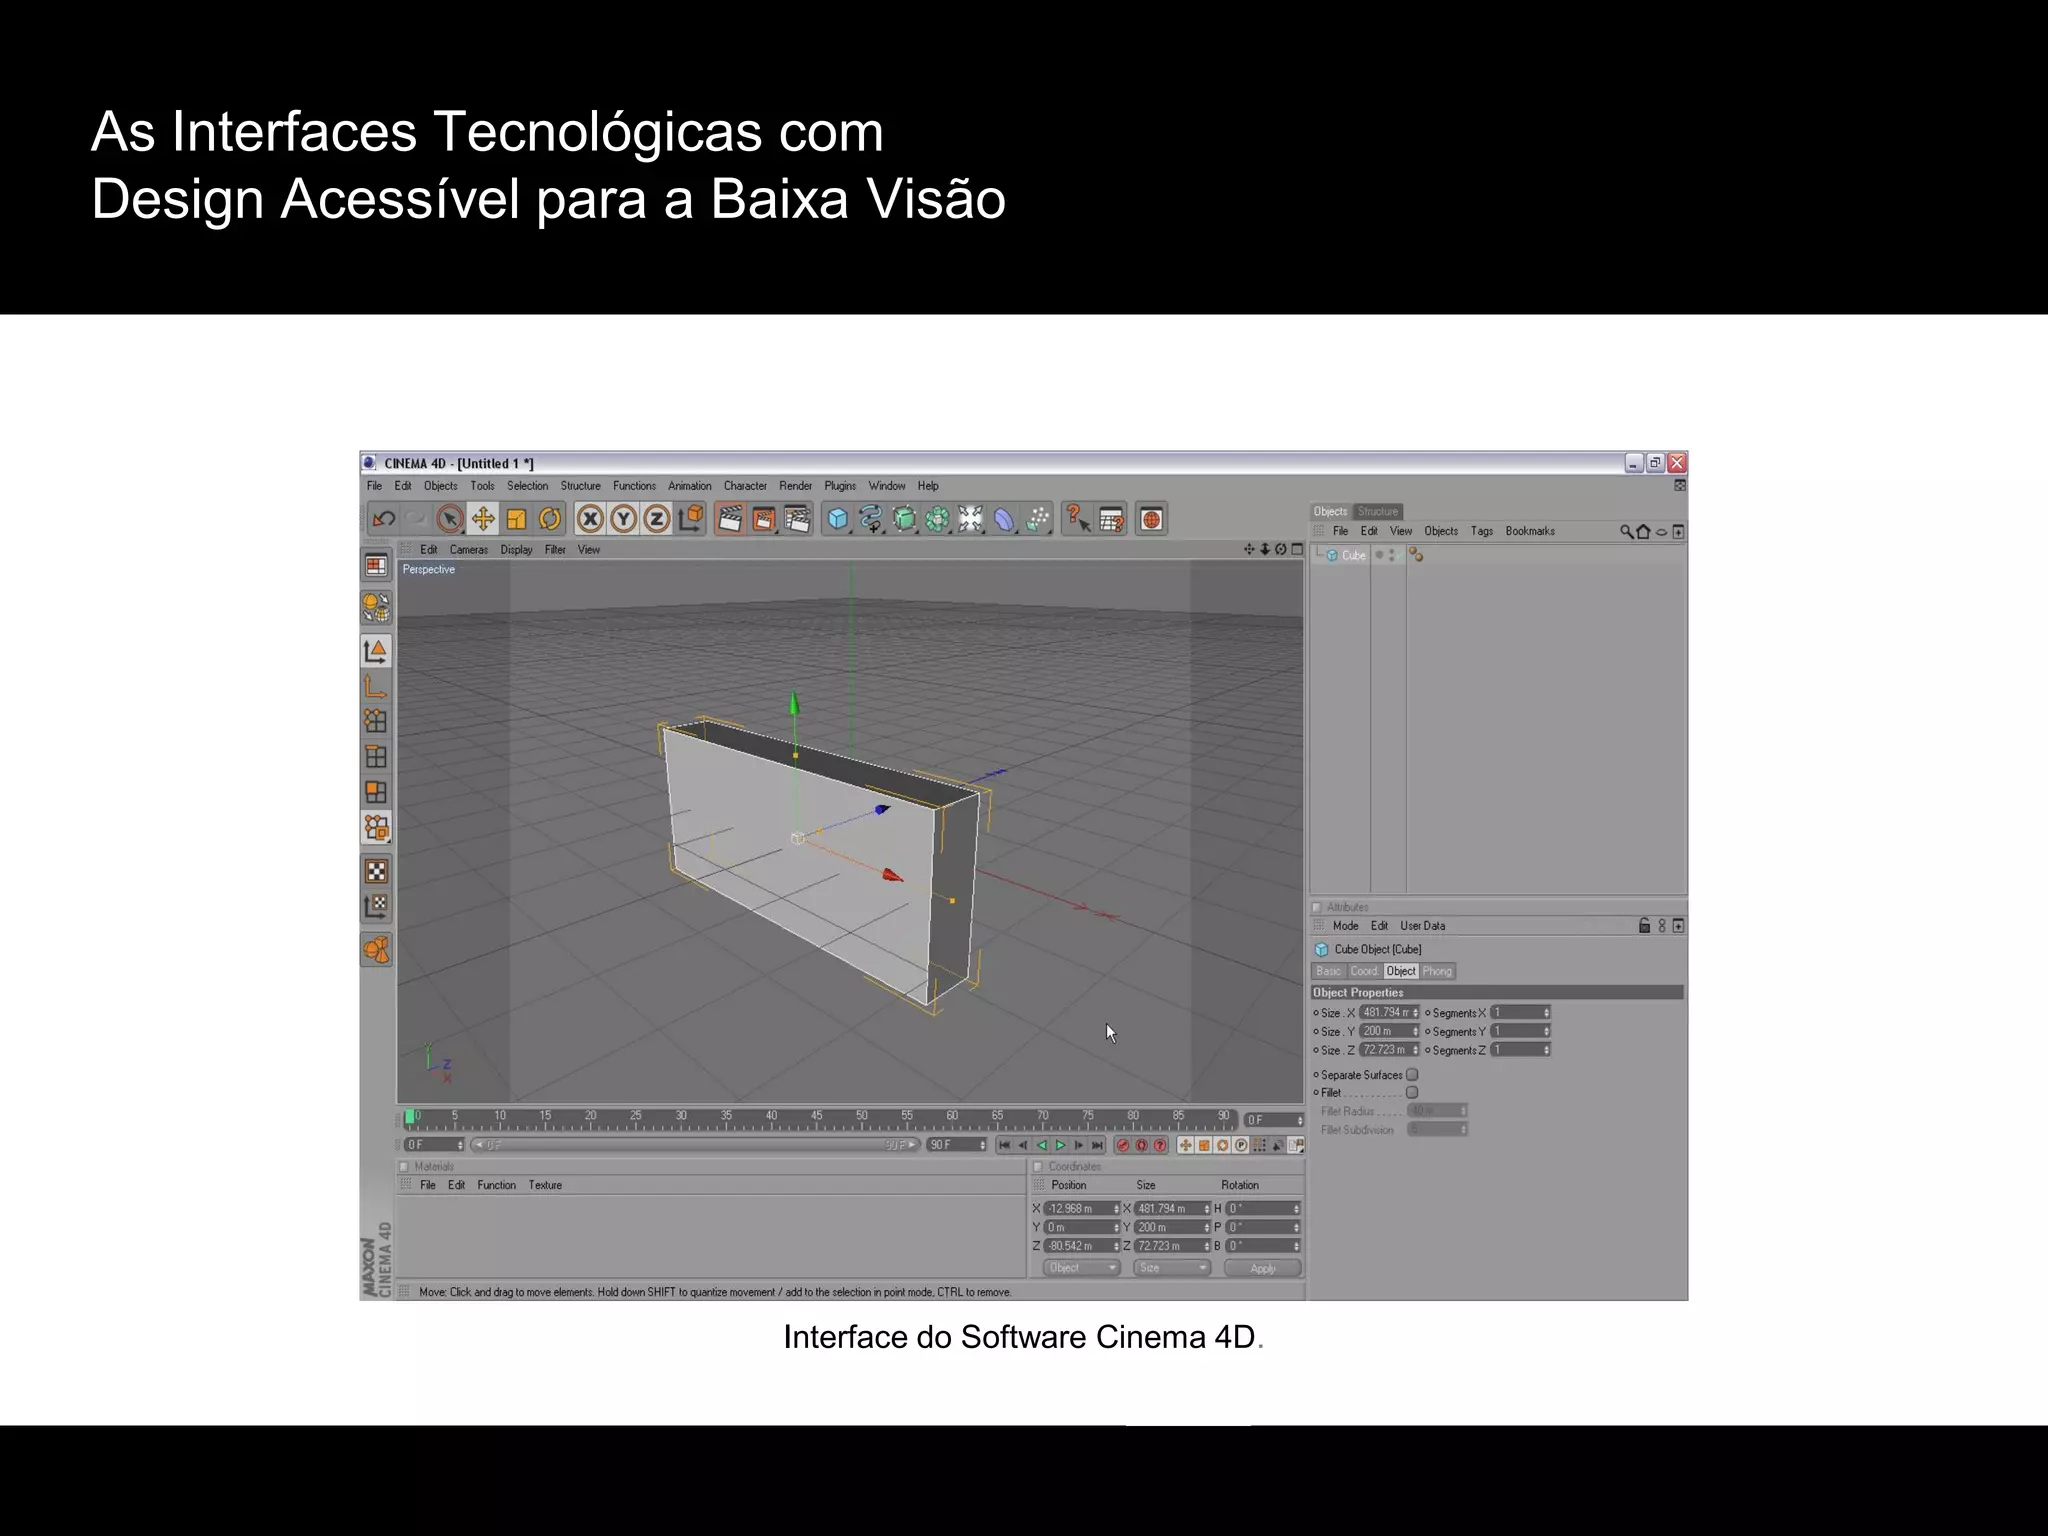
Task: Switch to the Structure tab
Action: (x=1378, y=512)
